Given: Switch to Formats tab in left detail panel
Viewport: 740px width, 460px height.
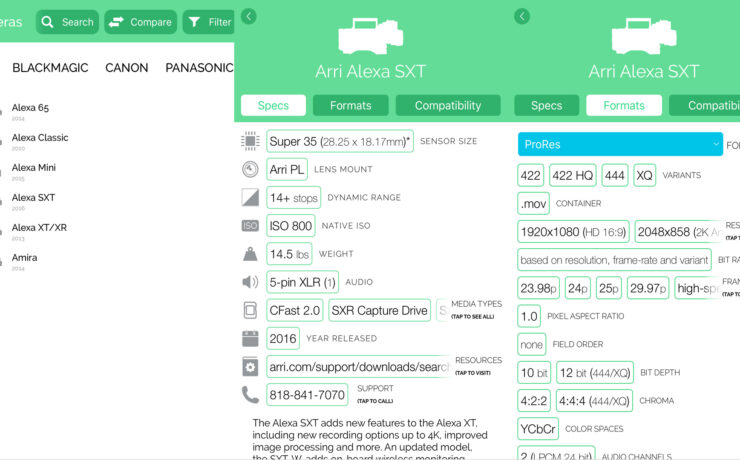Looking at the screenshot, I should point(351,105).
